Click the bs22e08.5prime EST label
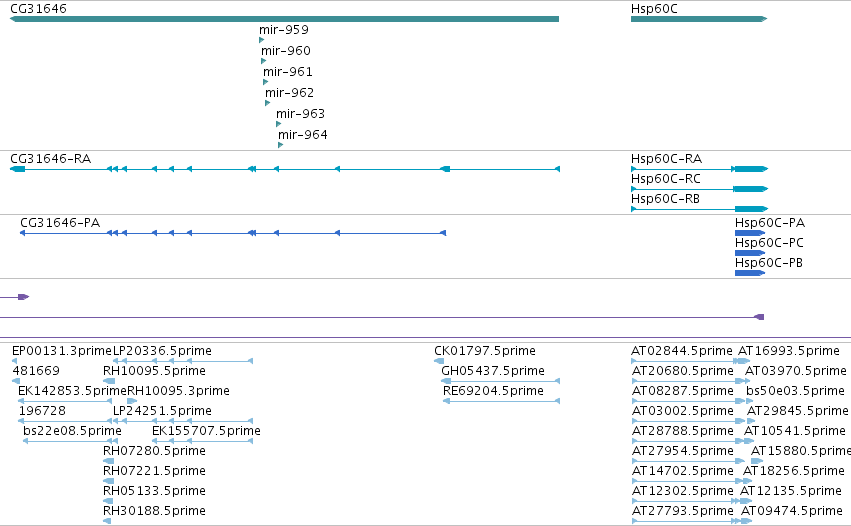 pyautogui.click(x=72, y=430)
